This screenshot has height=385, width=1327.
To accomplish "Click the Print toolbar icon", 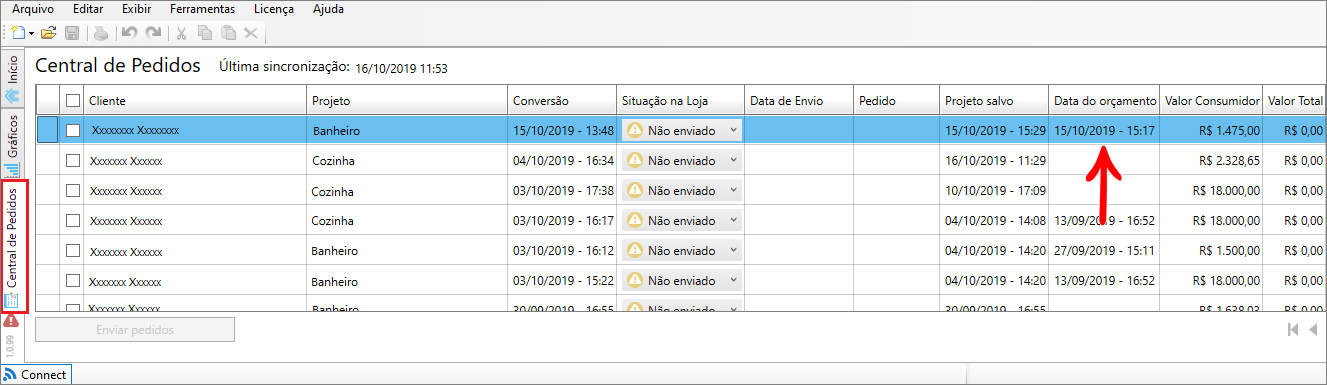I will coord(101,33).
